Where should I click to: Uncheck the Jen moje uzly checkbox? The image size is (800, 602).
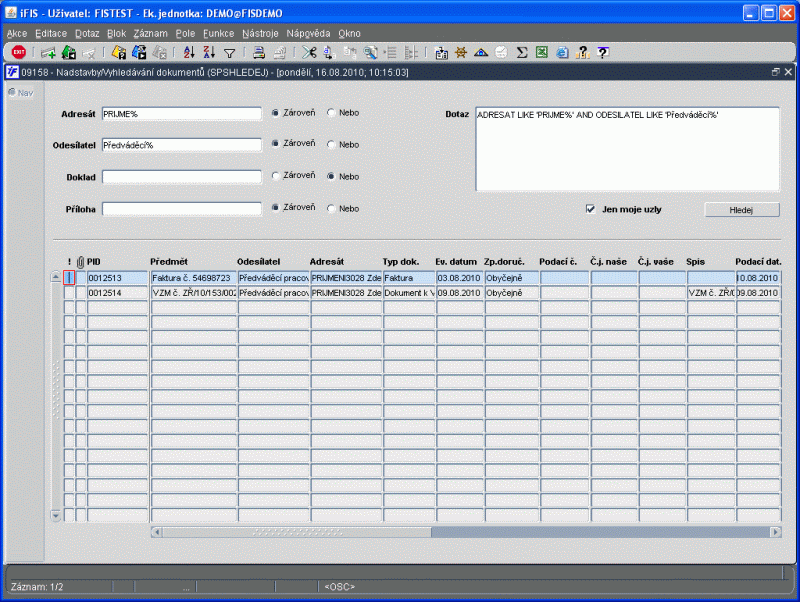pos(590,209)
